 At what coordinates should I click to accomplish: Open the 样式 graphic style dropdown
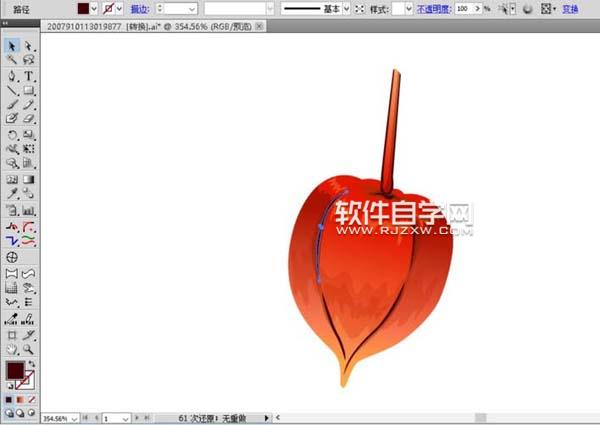(409, 9)
